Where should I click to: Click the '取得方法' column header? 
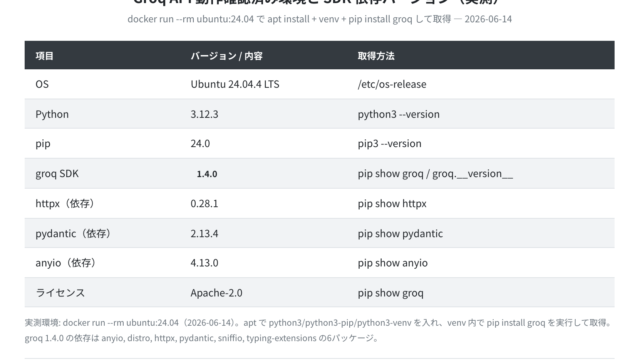[376, 56]
